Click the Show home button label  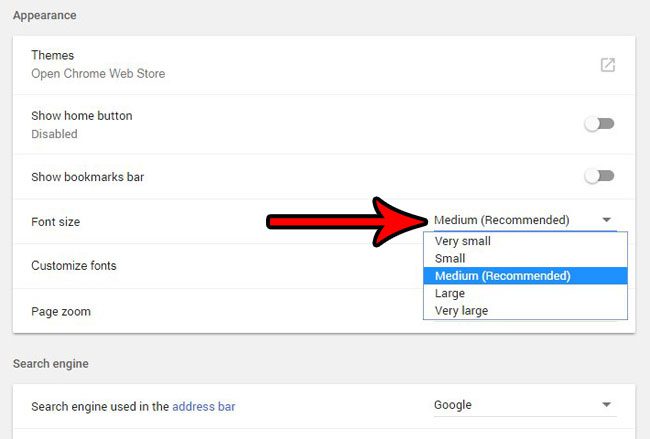(x=81, y=116)
